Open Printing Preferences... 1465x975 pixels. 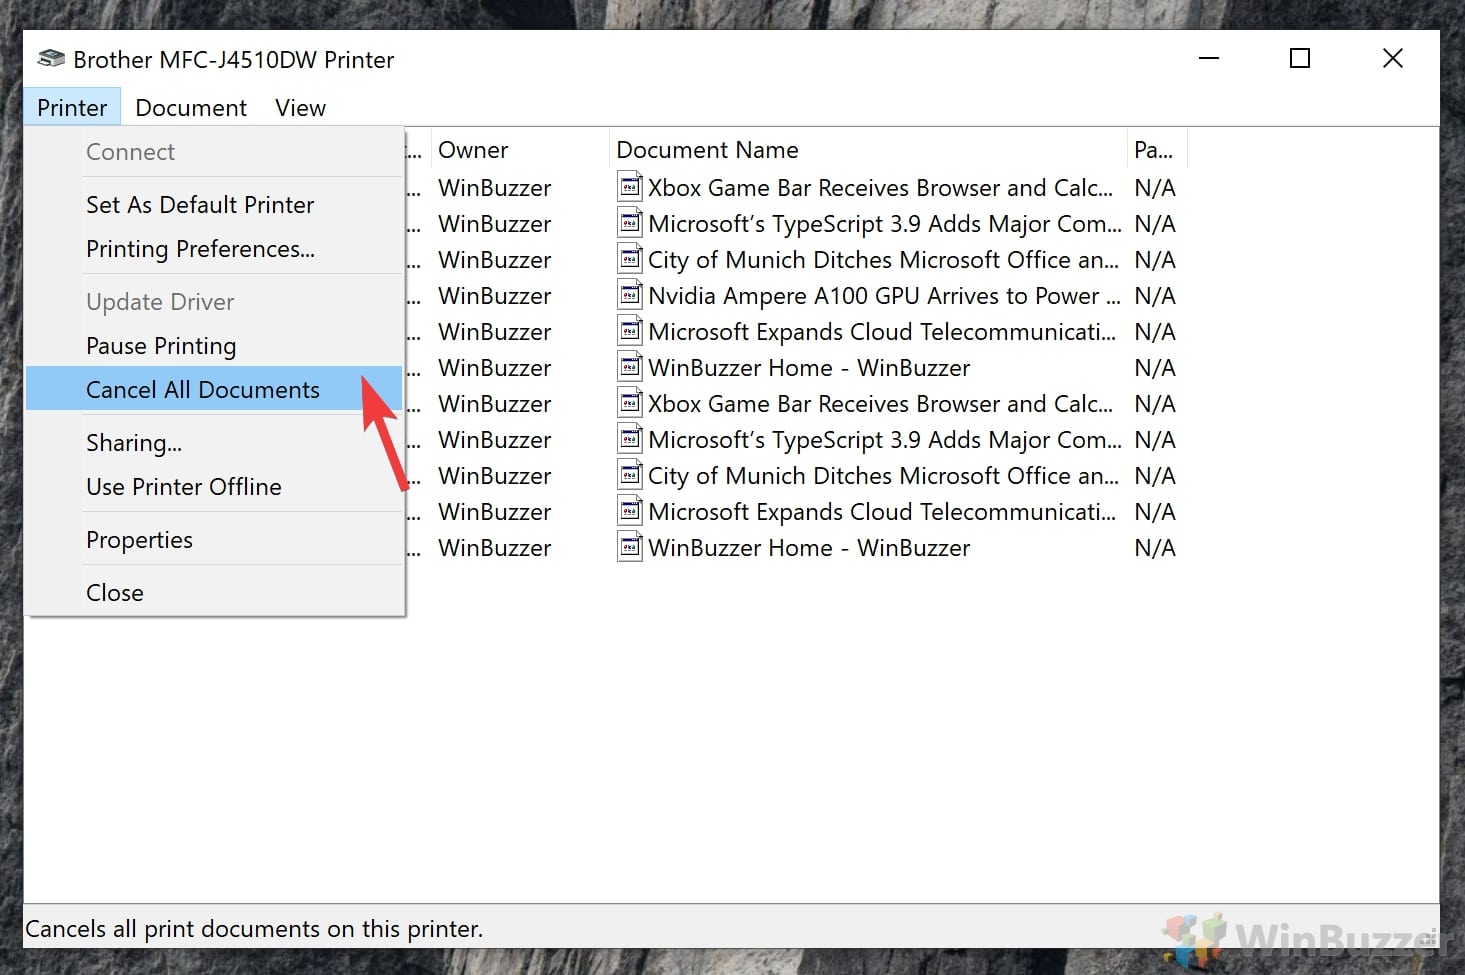tap(214, 248)
